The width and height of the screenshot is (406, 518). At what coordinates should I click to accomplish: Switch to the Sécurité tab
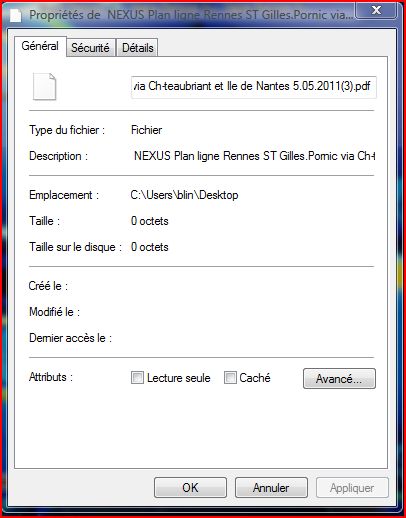pyautogui.click(x=90, y=48)
